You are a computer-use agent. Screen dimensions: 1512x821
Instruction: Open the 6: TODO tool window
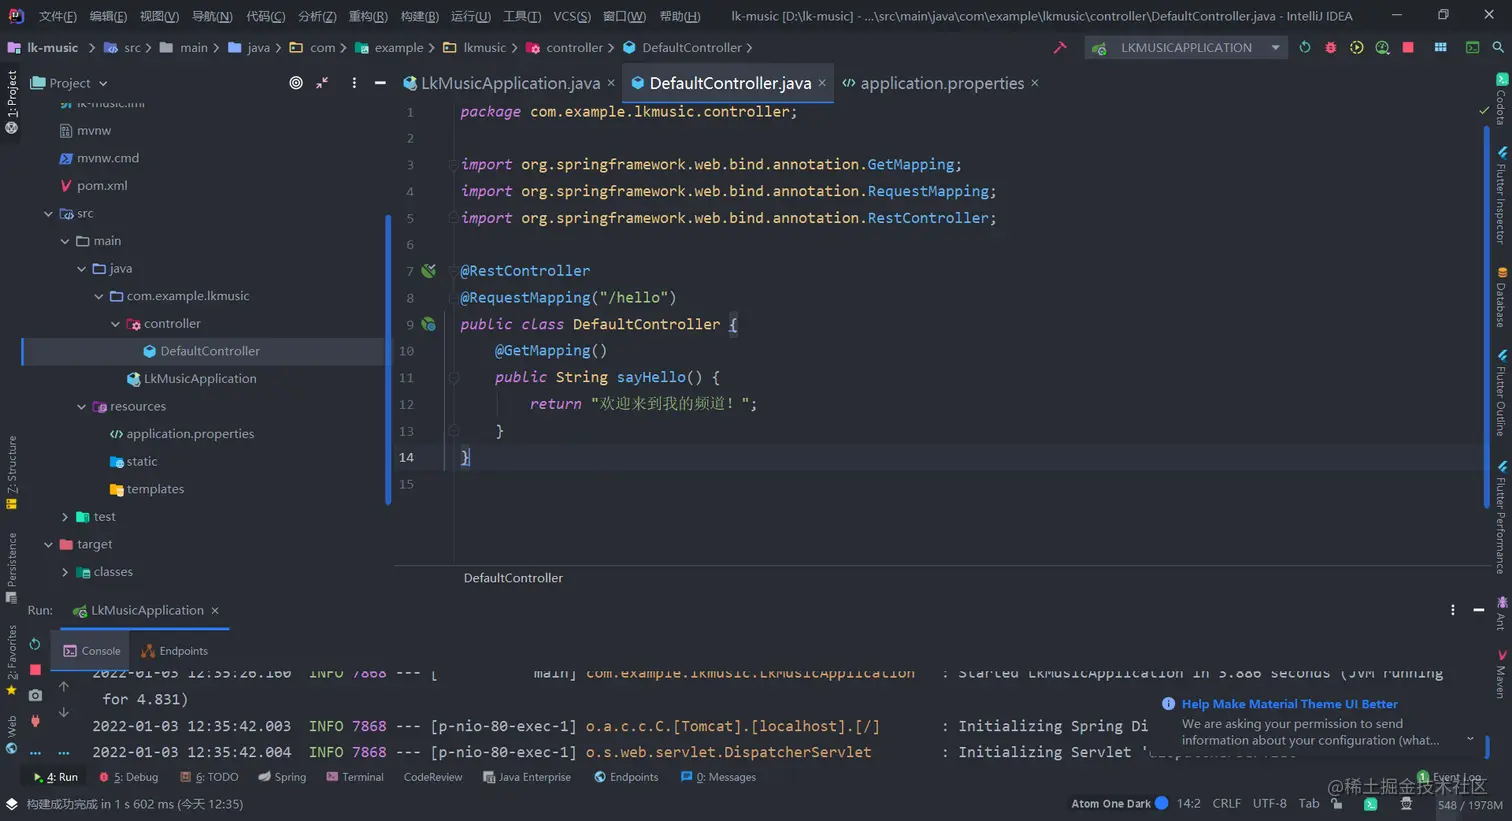pyautogui.click(x=209, y=777)
